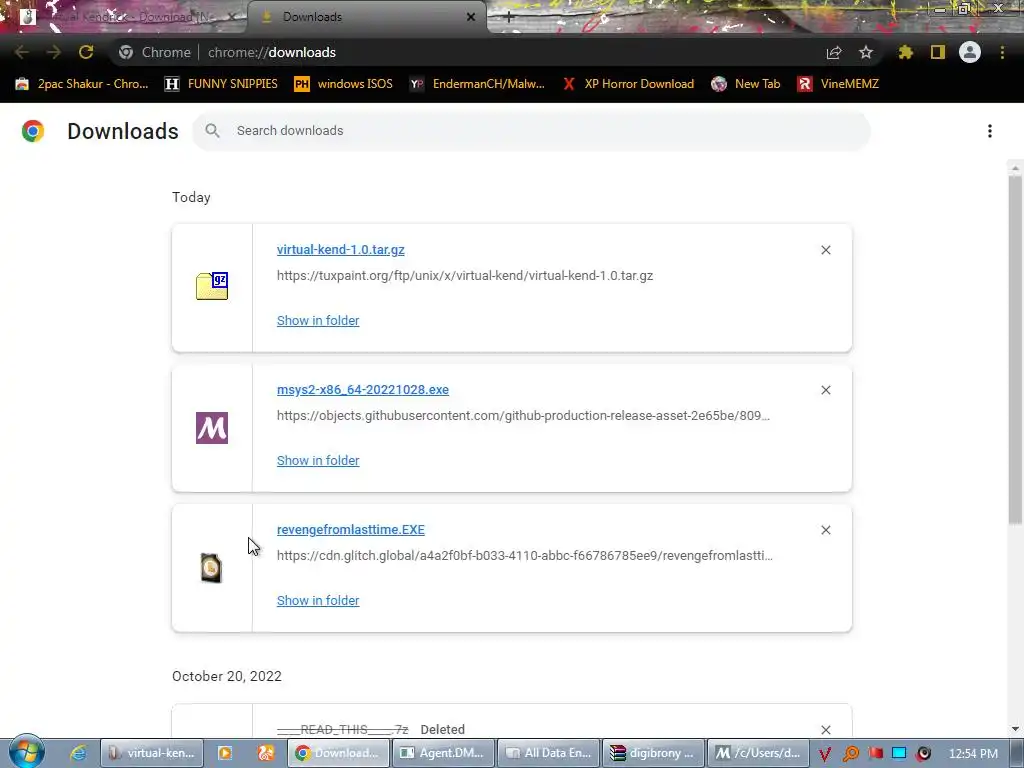Bookmark this page with the star icon
1024x768 pixels.
866,52
